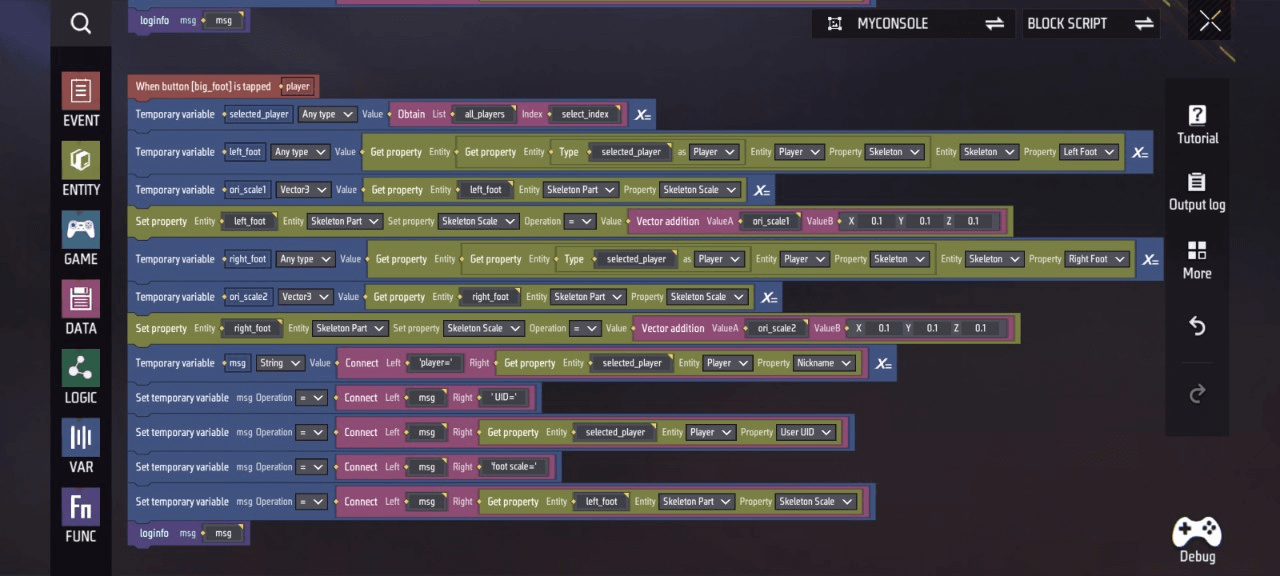Open the FUNC block category
Viewport: 1280px width, 576px height.
pos(81,515)
